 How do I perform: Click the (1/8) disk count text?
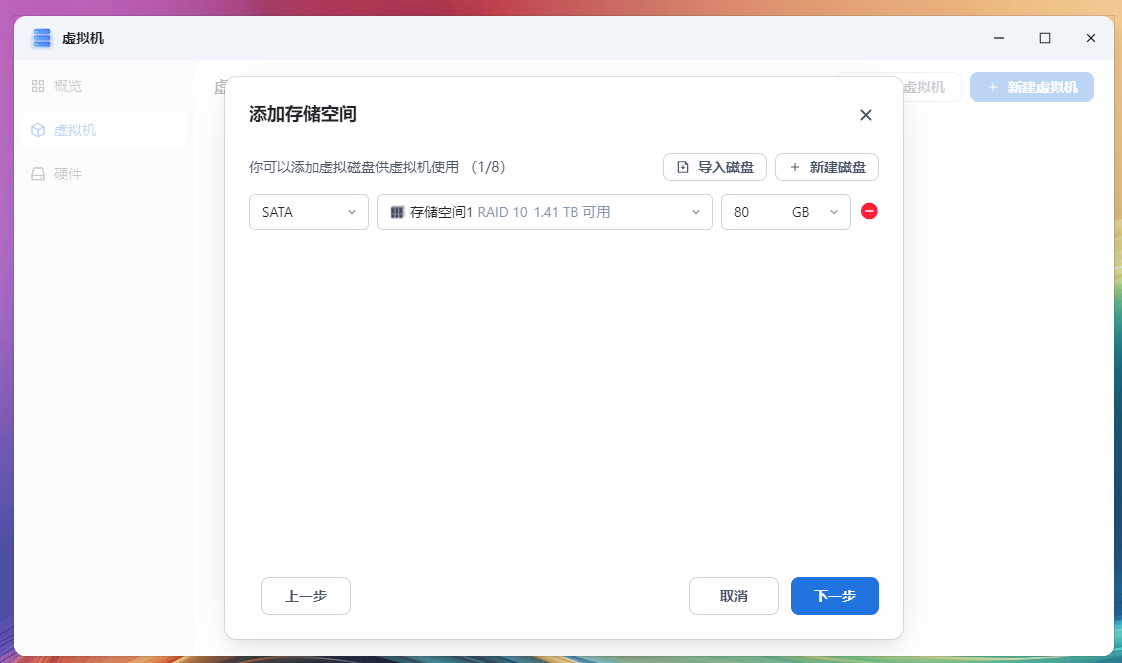coord(488,167)
